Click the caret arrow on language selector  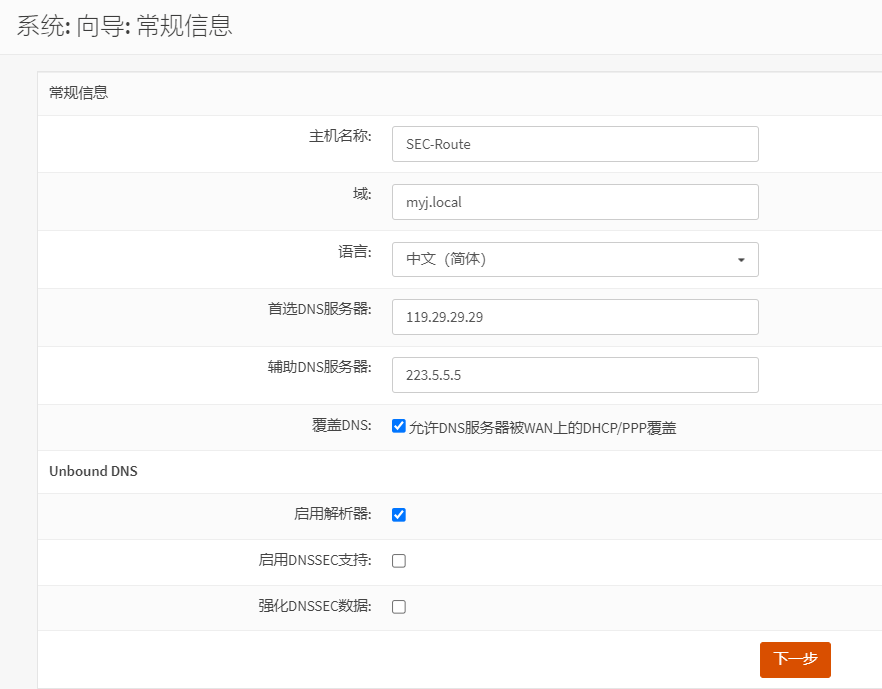(741, 260)
